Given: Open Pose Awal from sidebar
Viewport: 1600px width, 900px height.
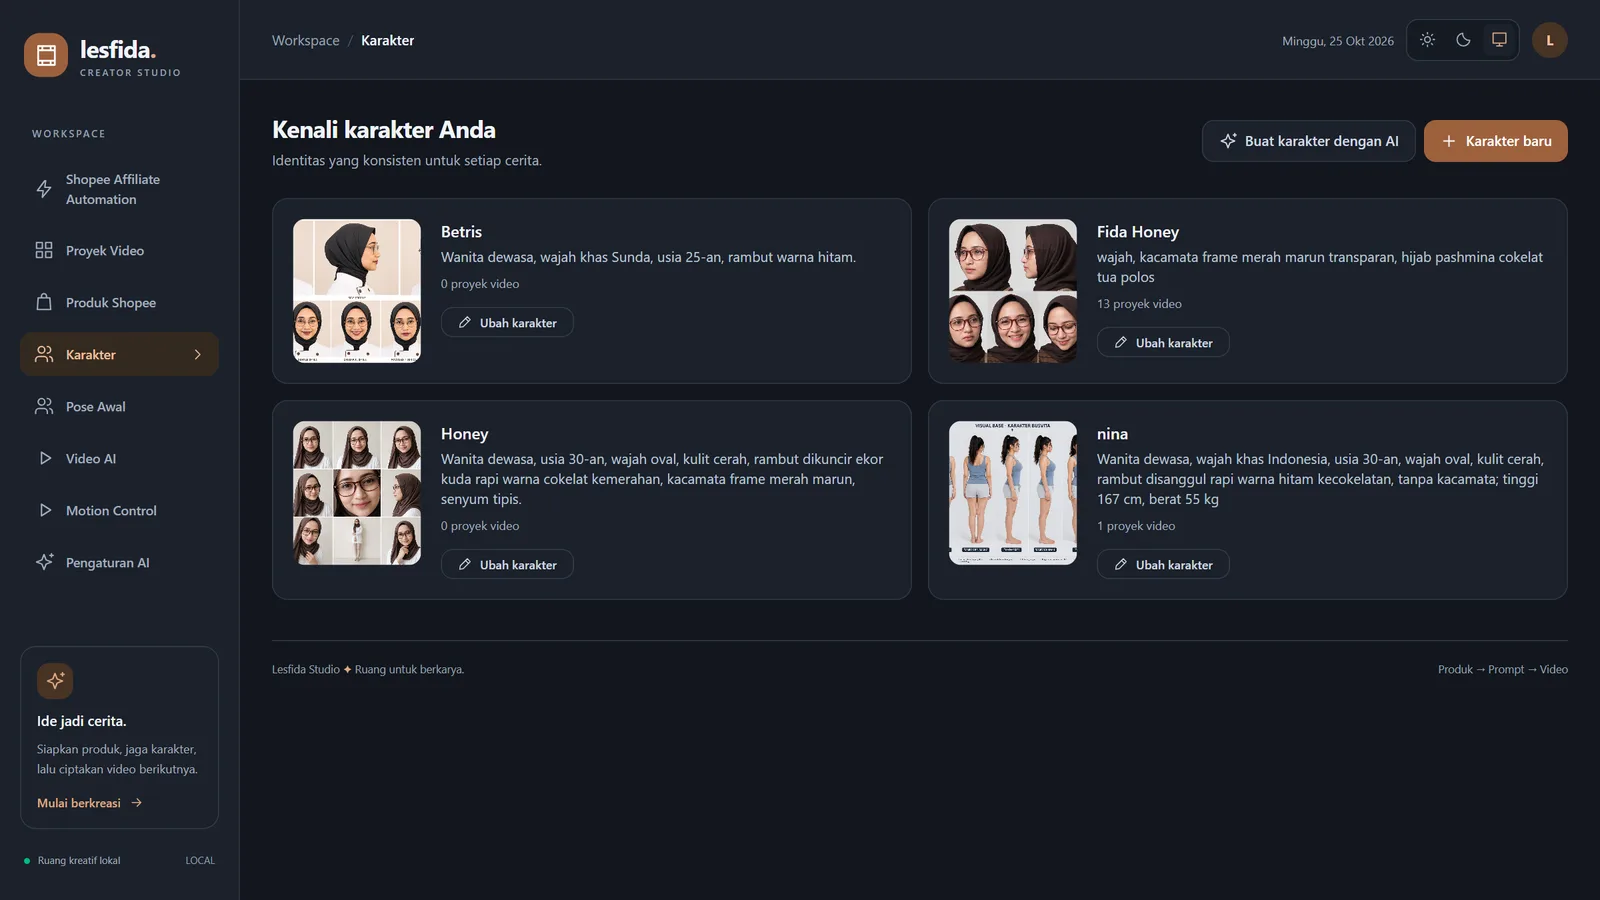Looking at the screenshot, I should point(119,406).
